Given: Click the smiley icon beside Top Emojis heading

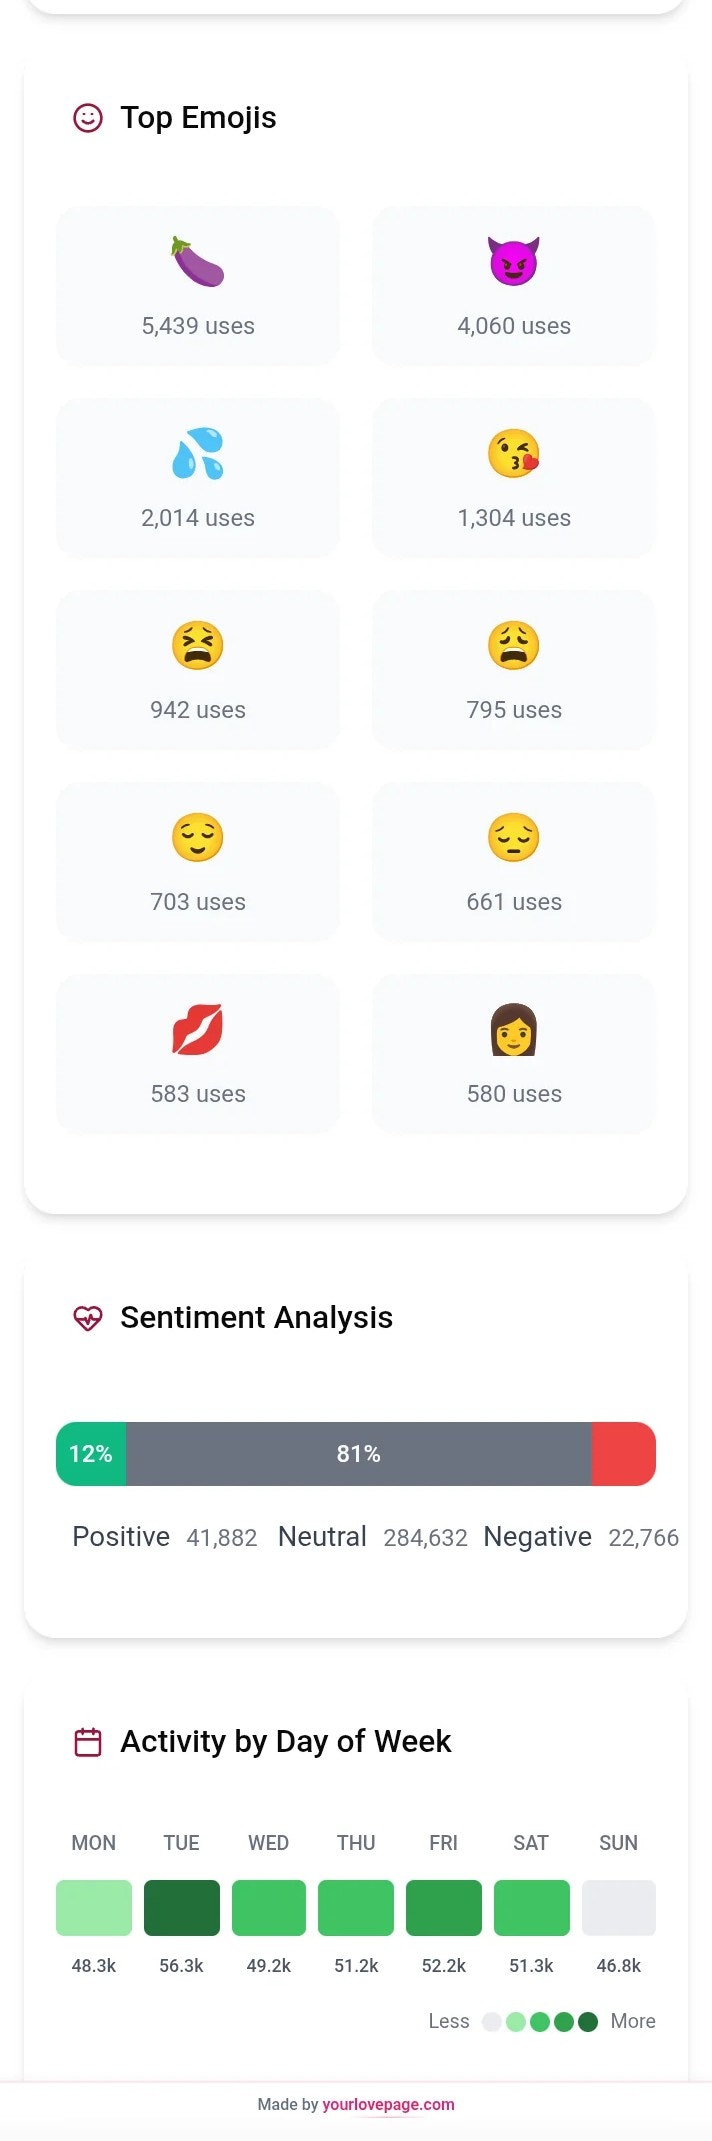Looking at the screenshot, I should (88, 117).
